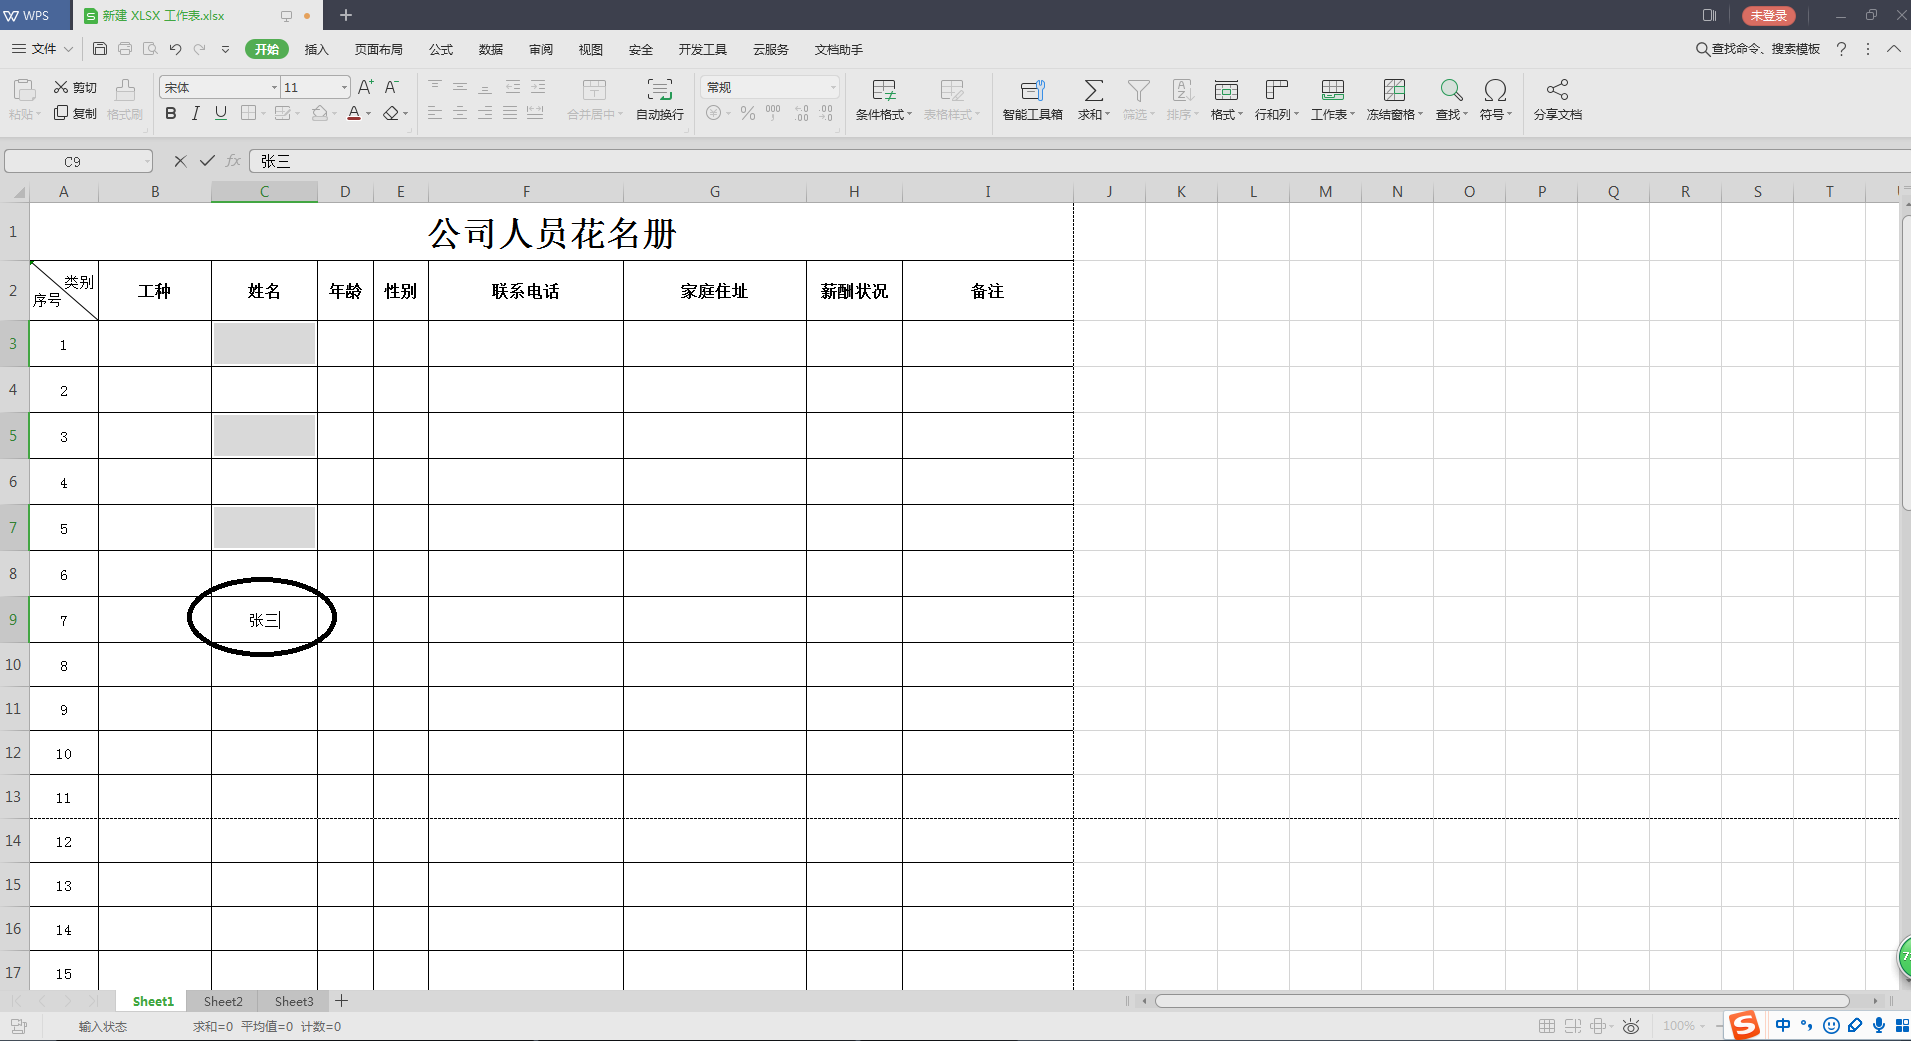Open Rows and Columns (行和列) tool
The width and height of the screenshot is (1911, 1041).
pos(1277,101)
